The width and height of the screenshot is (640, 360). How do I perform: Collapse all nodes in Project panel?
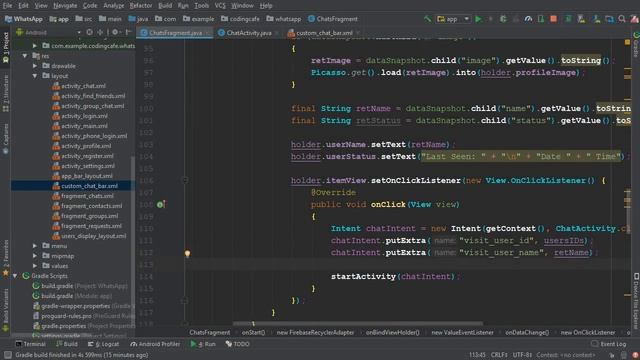pyautogui.click(x=100, y=32)
